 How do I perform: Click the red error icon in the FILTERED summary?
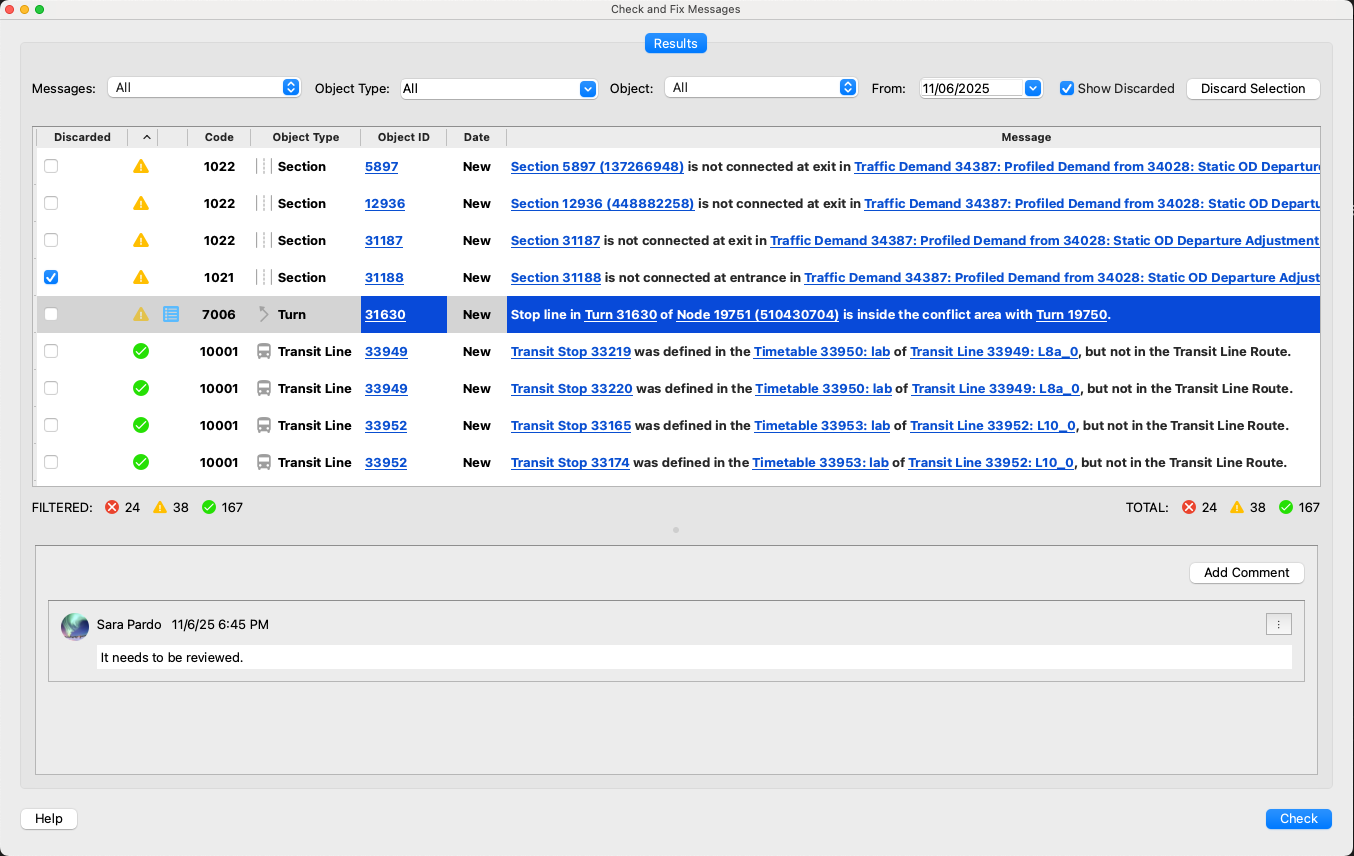pyautogui.click(x=111, y=507)
